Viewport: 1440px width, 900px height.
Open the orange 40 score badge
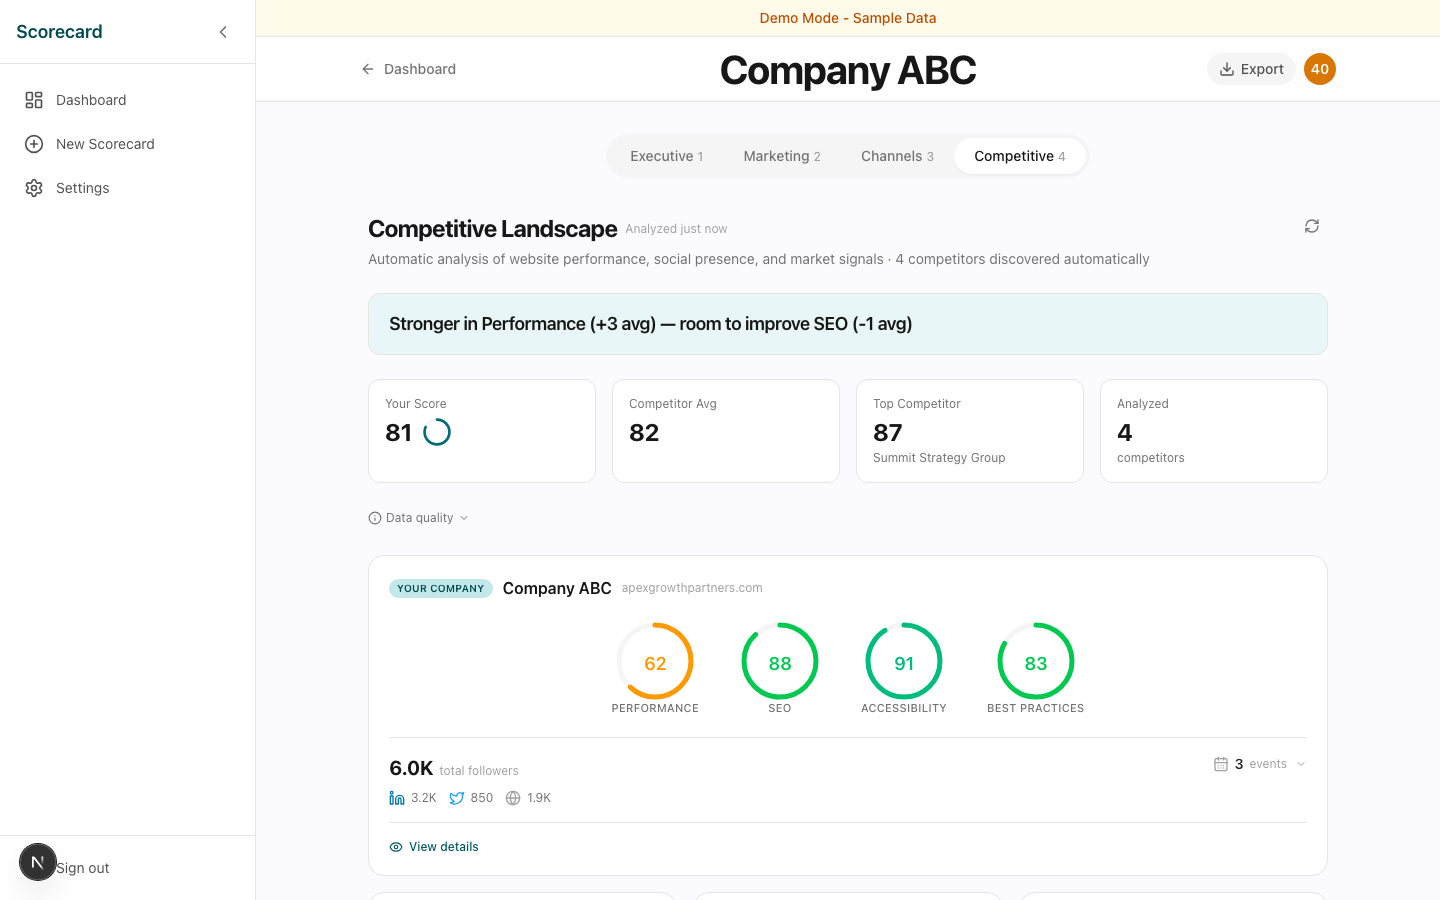pos(1320,69)
